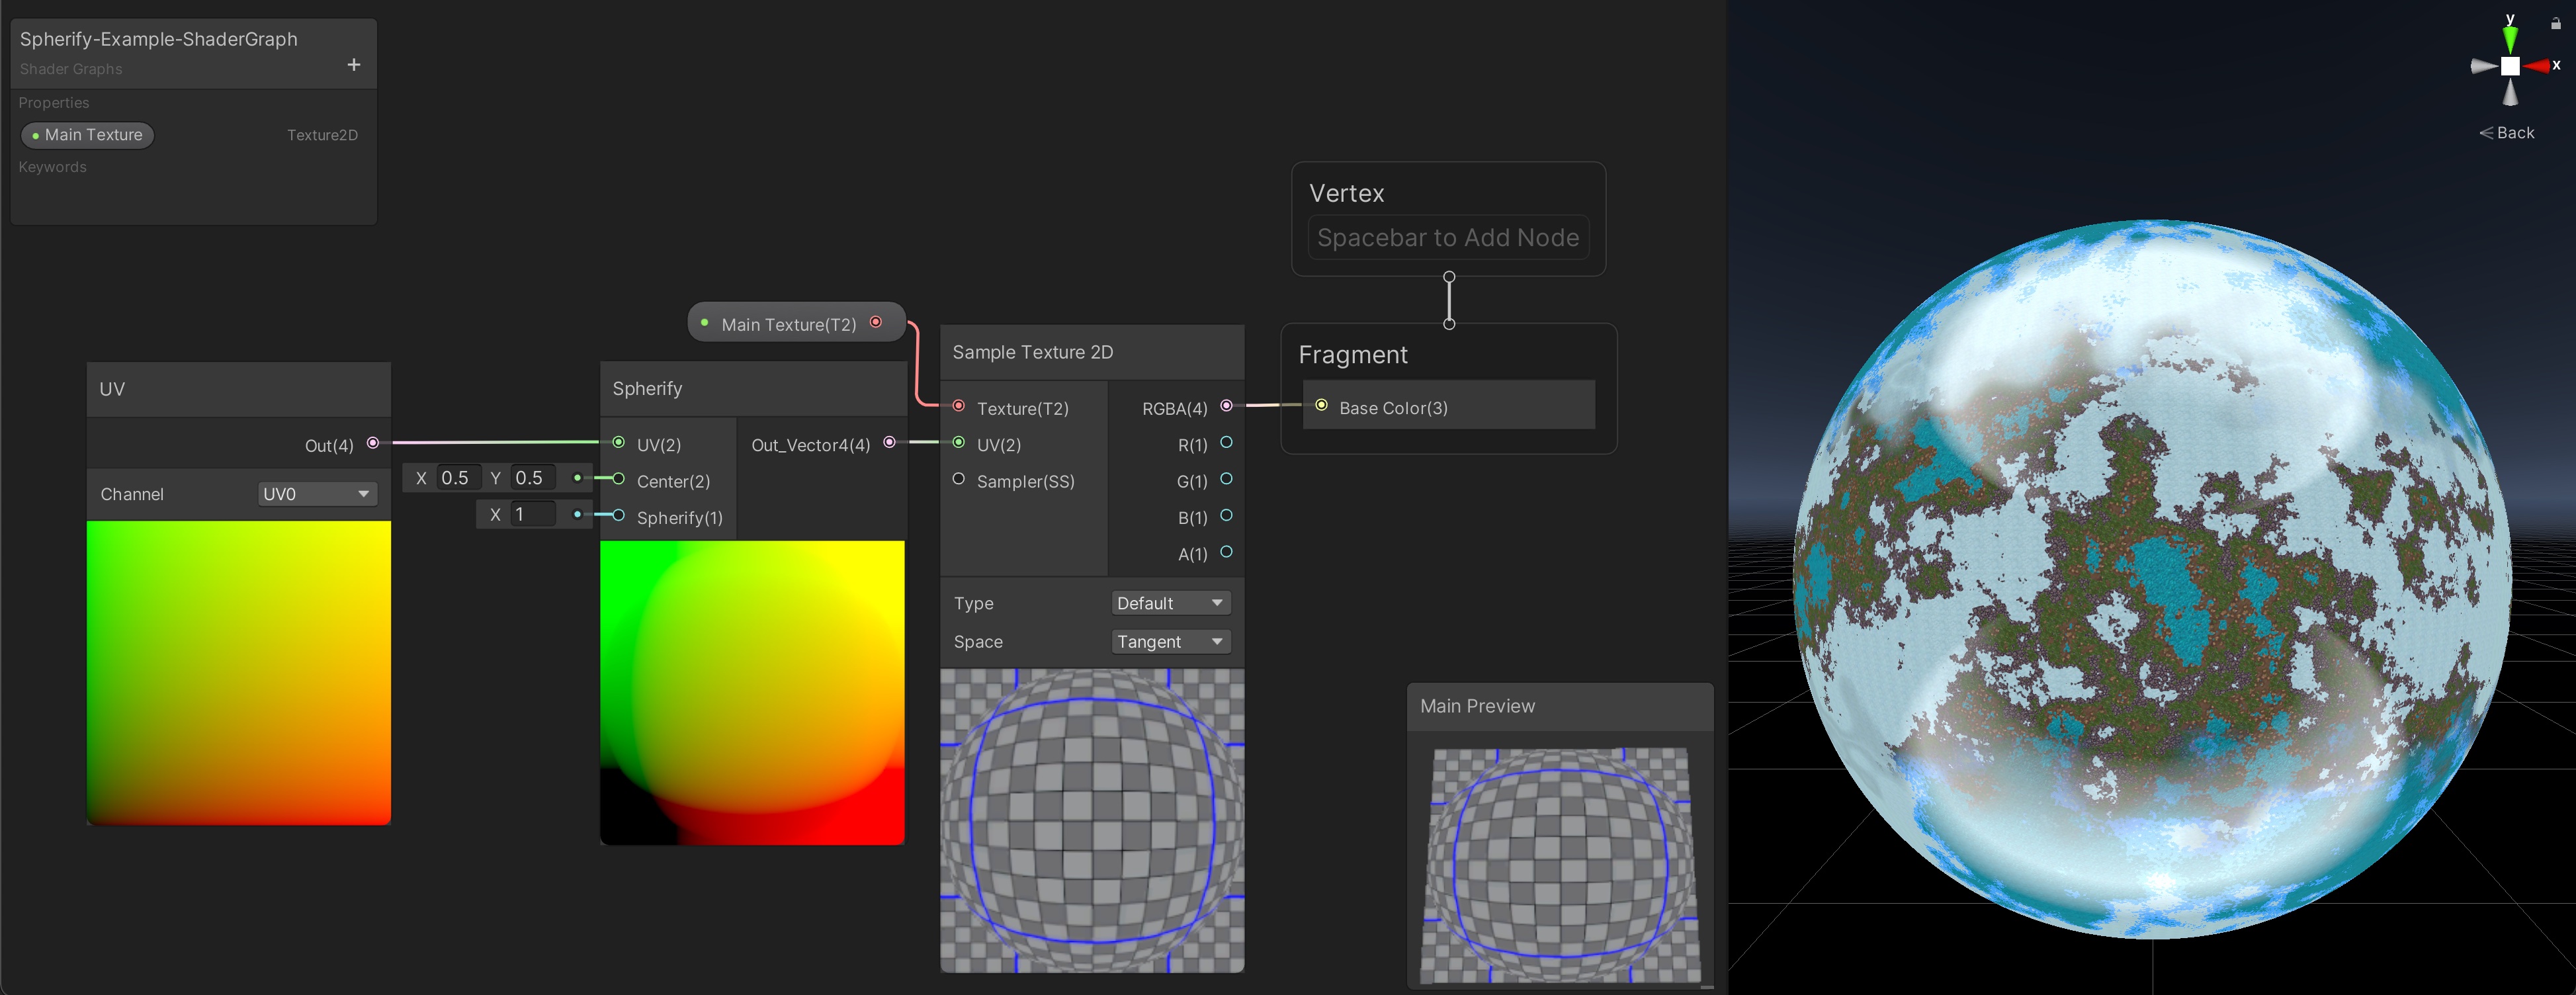Click the Spherify Out_Vector4(4) output port
Viewport: 2576px width, 995px height.
point(889,443)
